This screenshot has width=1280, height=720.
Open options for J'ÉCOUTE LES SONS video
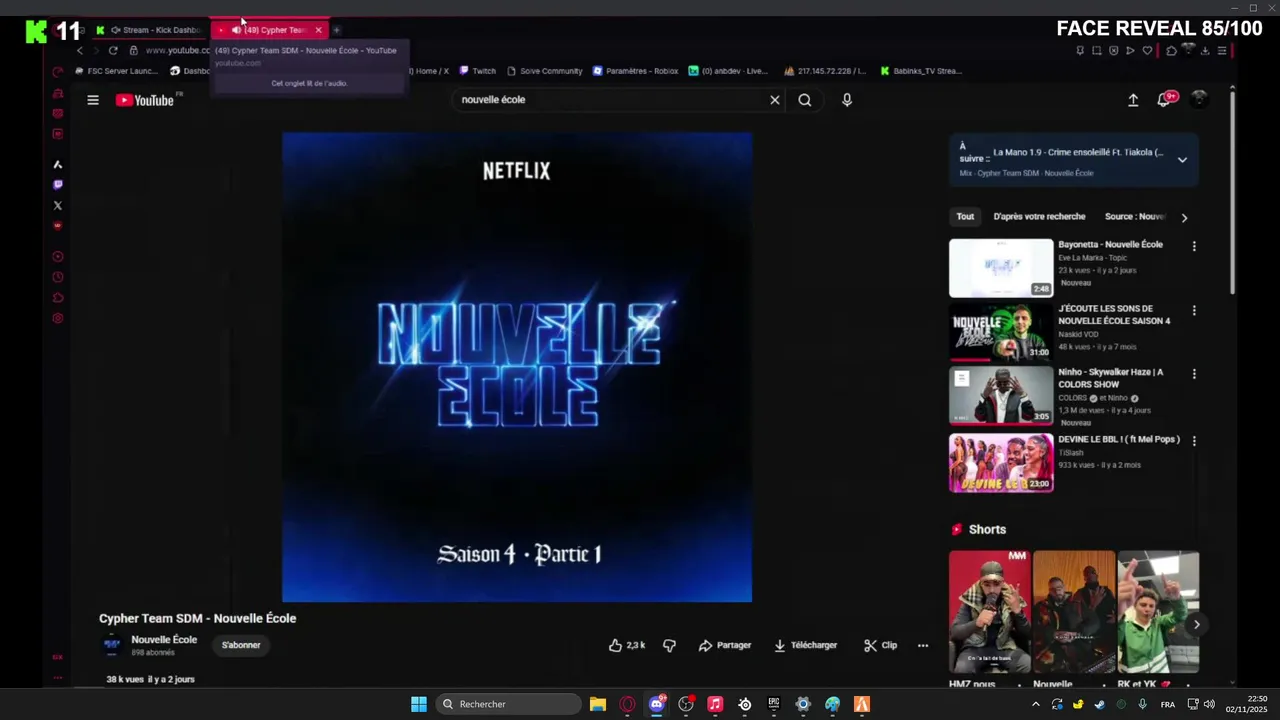[1194, 311]
